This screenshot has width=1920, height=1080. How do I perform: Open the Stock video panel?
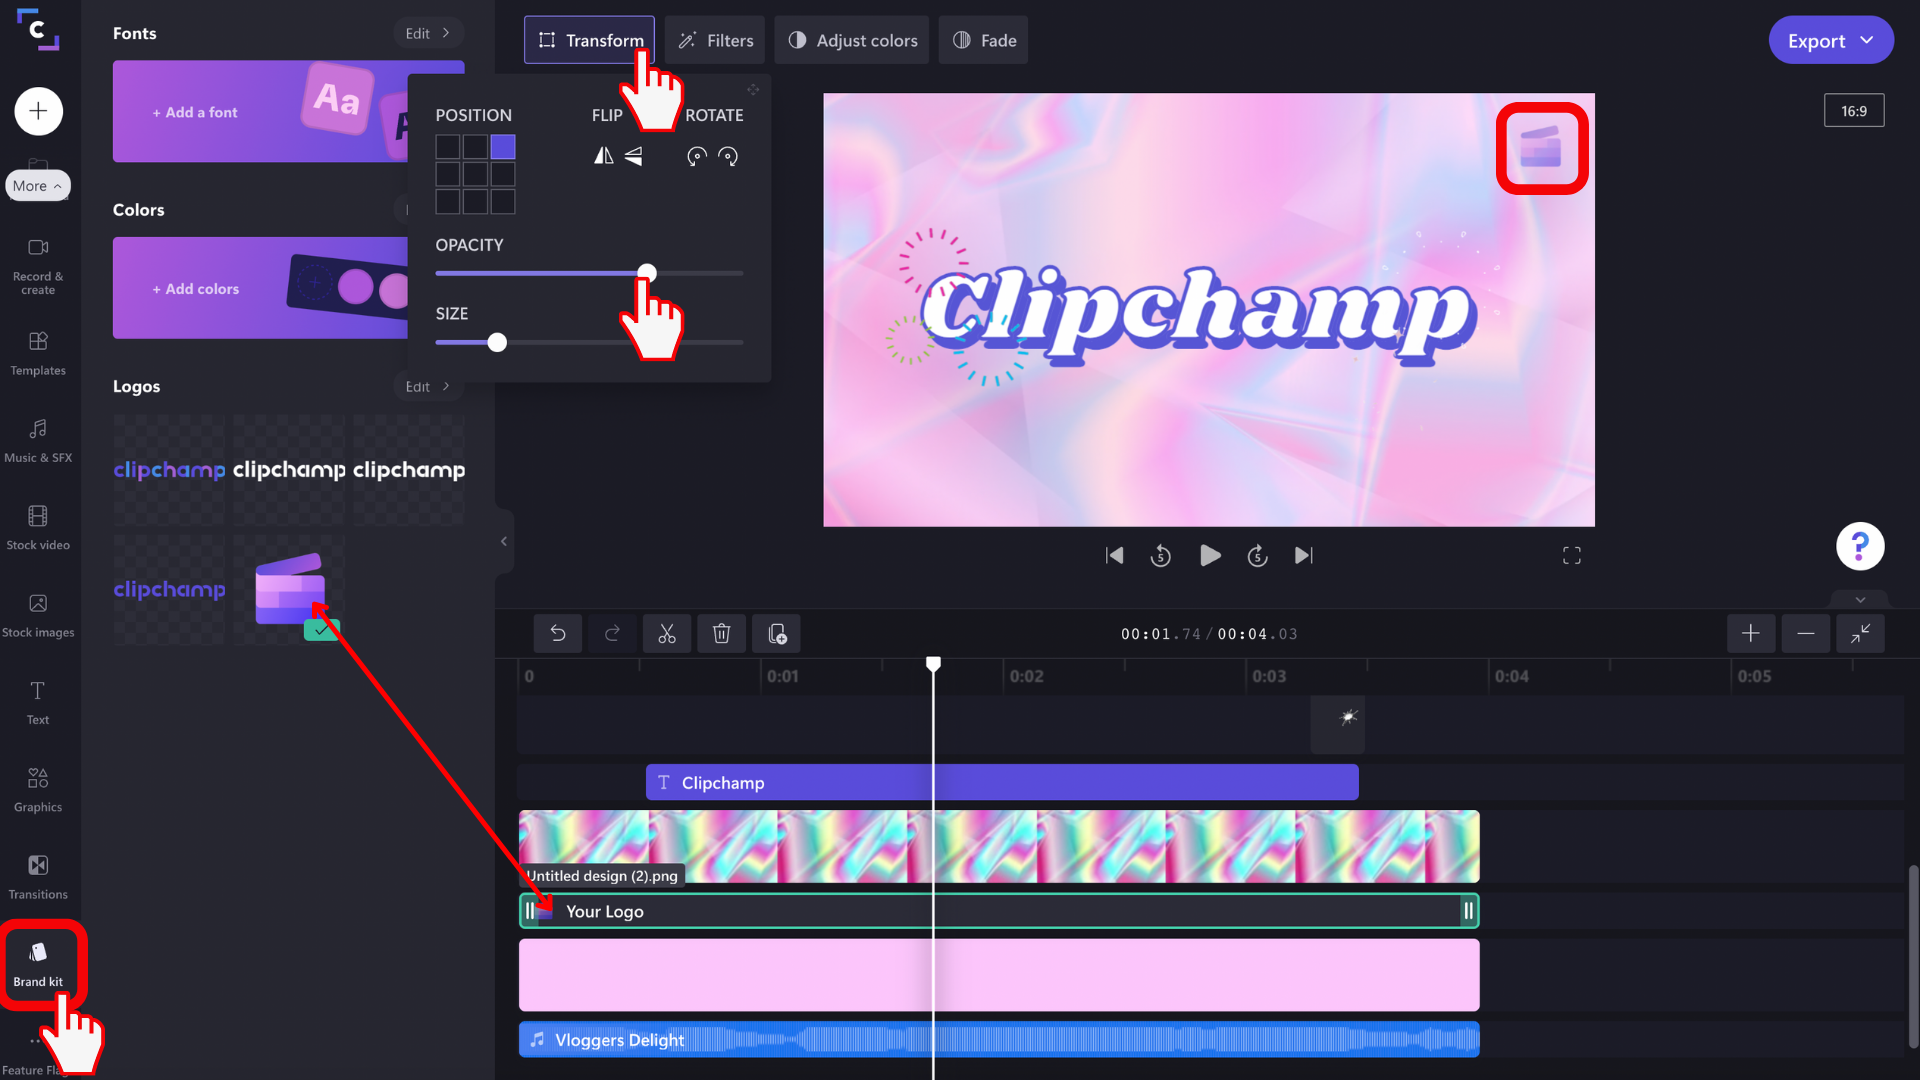[38, 528]
